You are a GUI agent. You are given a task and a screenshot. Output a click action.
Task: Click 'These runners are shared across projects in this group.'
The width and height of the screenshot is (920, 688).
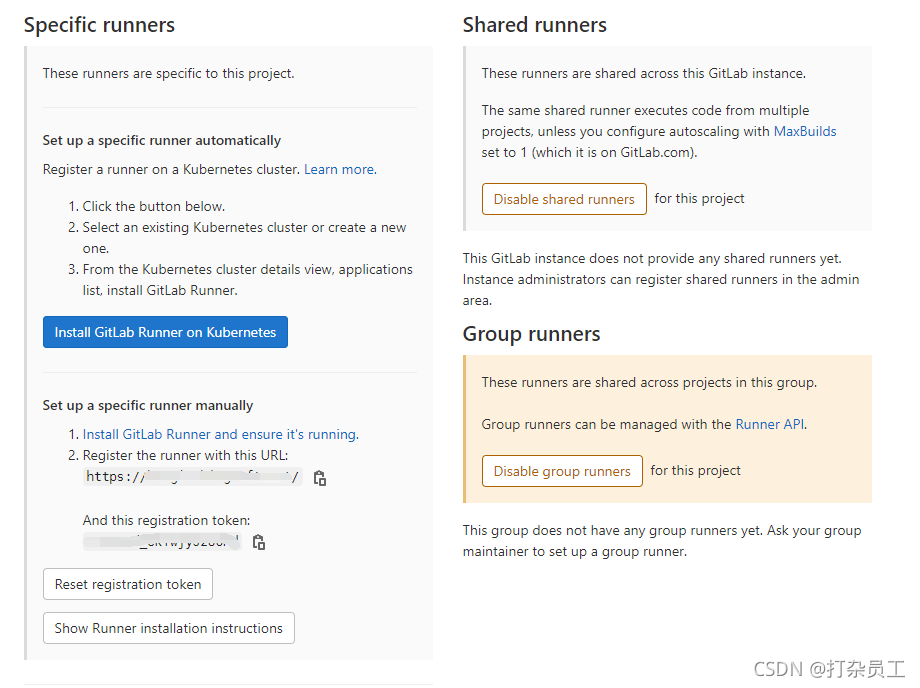pos(650,382)
